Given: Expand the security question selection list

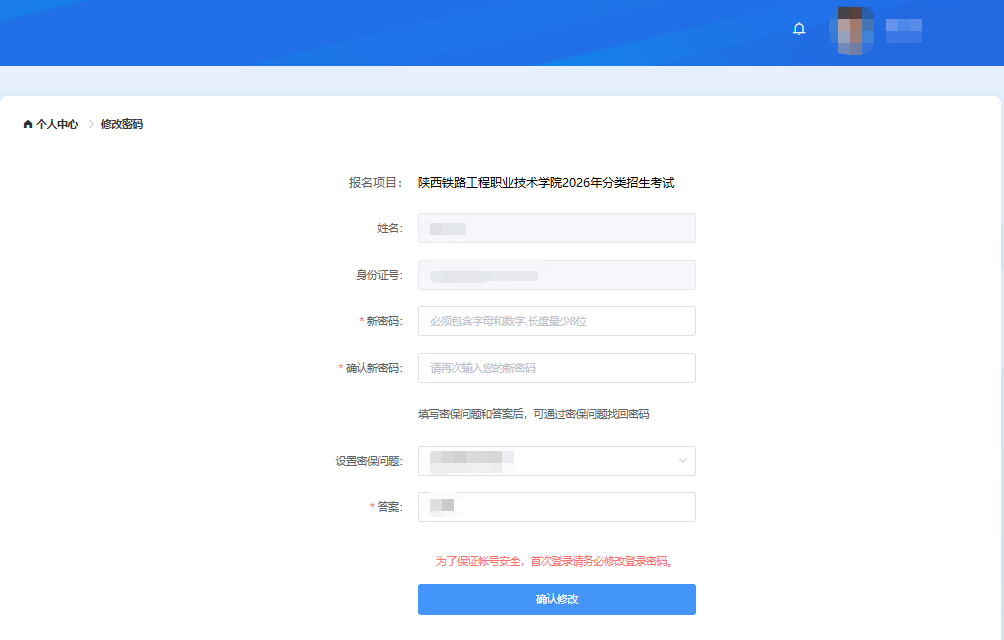Looking at the screenshot, I should coord(556,461).
